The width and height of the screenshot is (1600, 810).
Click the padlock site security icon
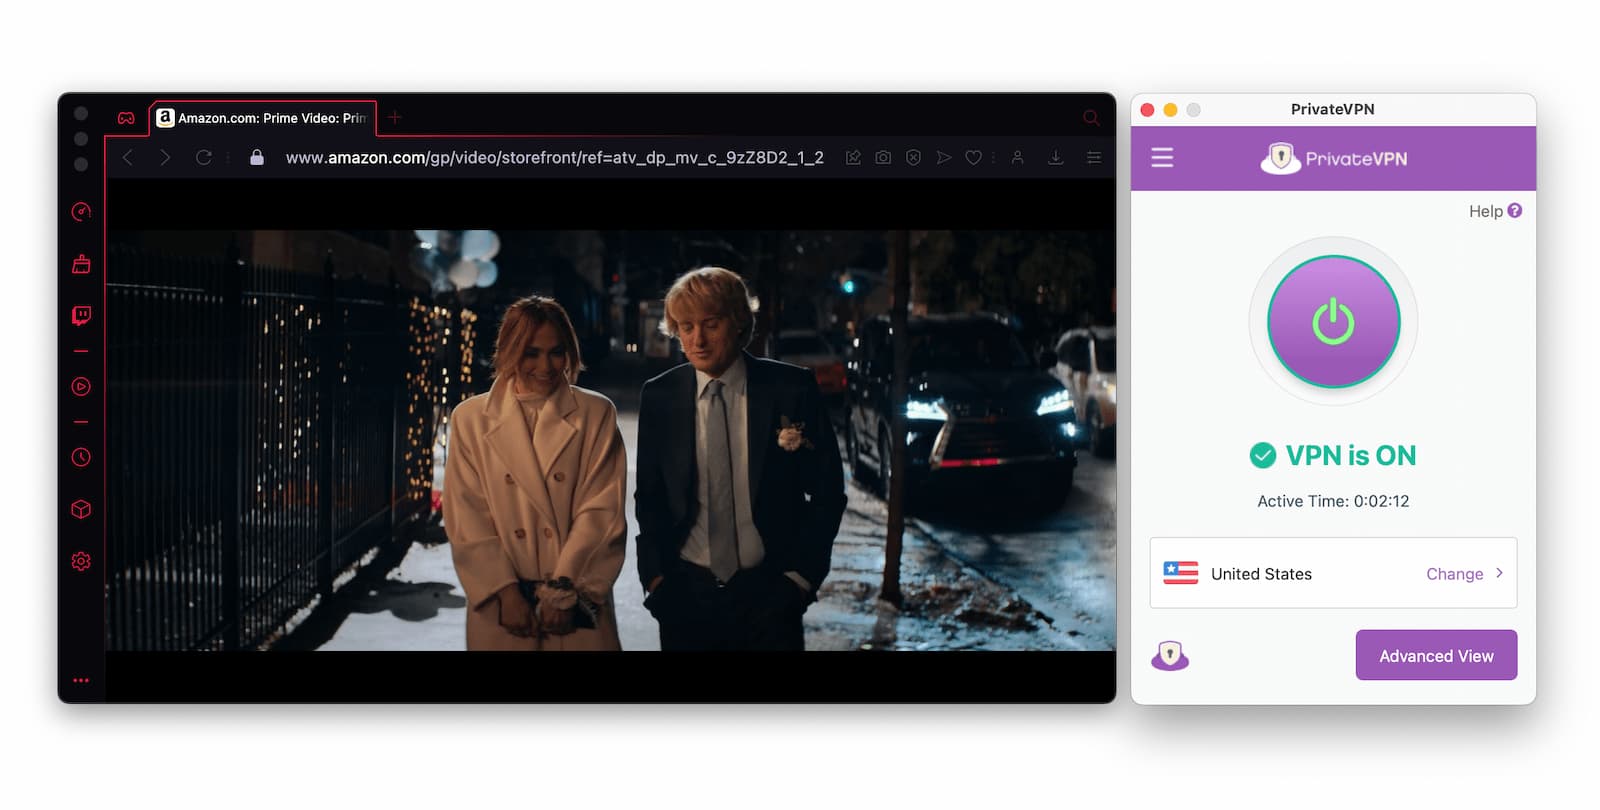pyautogui.click(x=257, y=158)
